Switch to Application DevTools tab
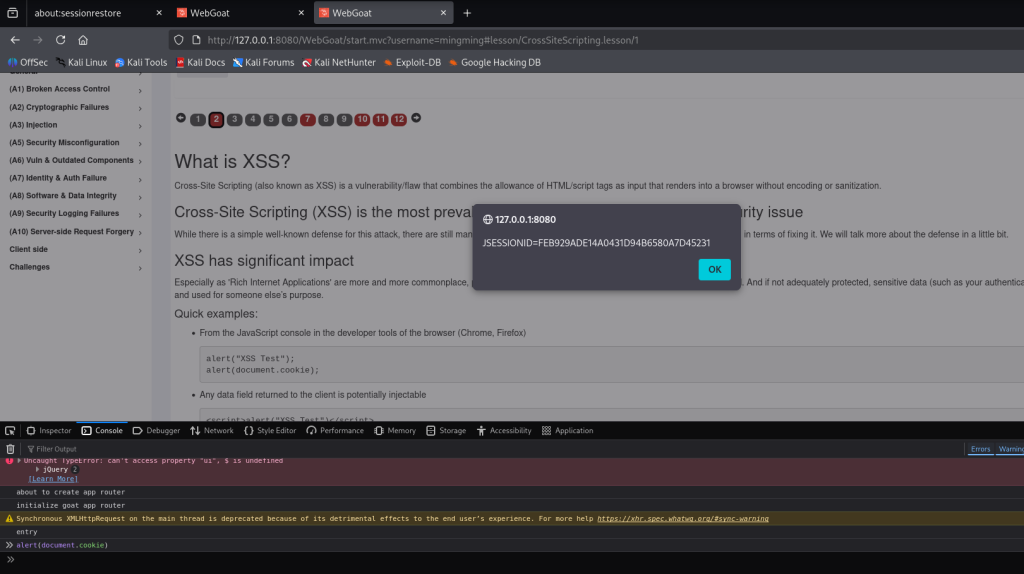The width and height of the screenshot is (1024, 574). [568, 430]
